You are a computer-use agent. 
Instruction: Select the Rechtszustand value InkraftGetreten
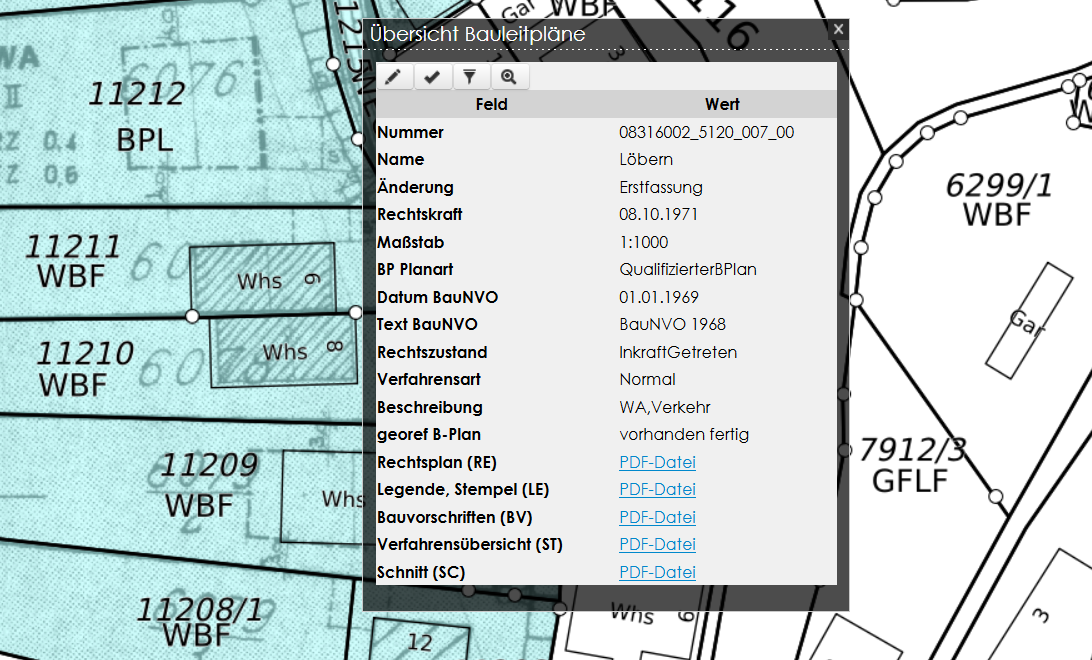tap(678, 352)
